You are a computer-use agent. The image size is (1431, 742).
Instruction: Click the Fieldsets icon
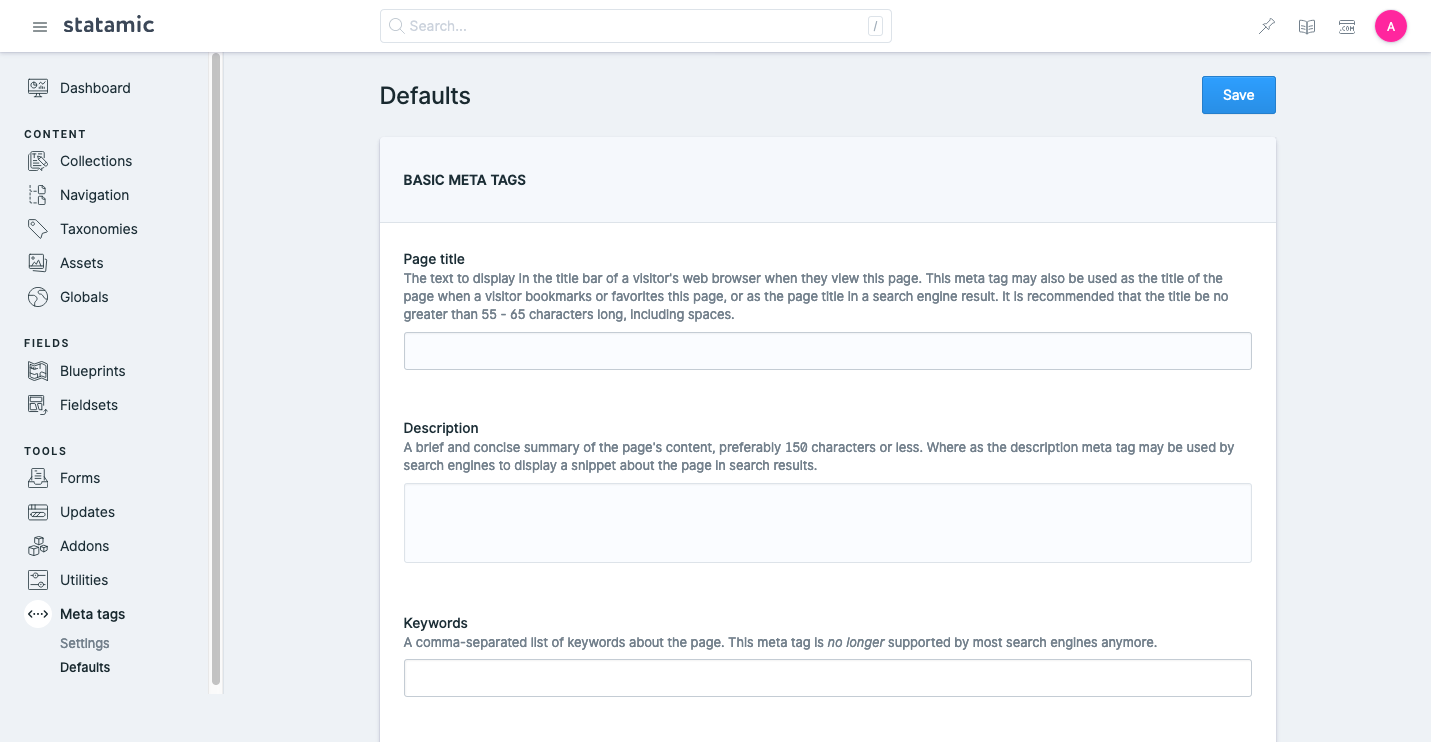click(x=38, y=405)
